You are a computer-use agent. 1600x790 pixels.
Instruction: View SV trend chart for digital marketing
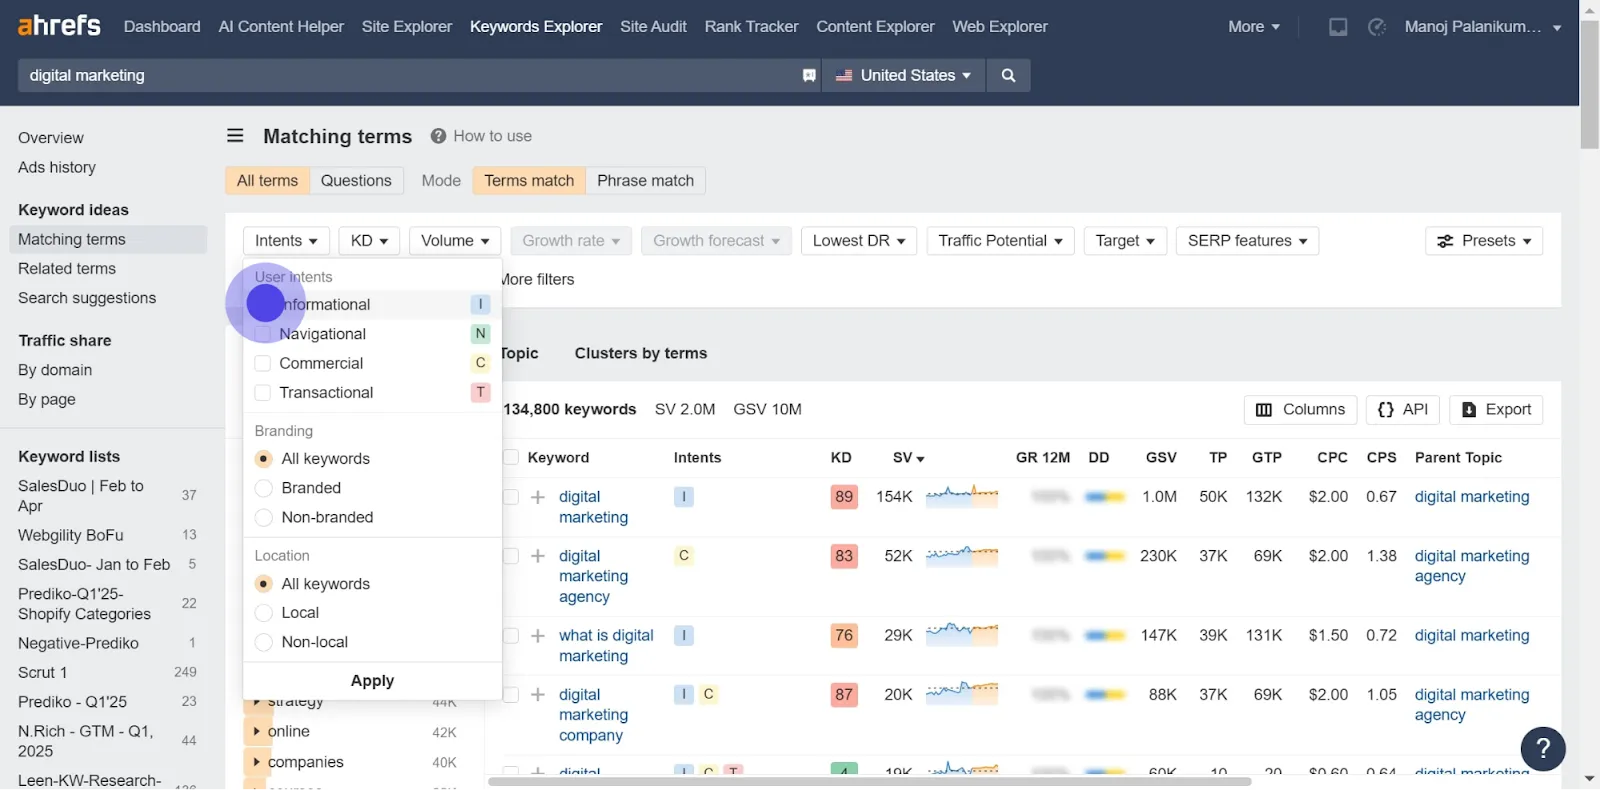coord(962,496)
